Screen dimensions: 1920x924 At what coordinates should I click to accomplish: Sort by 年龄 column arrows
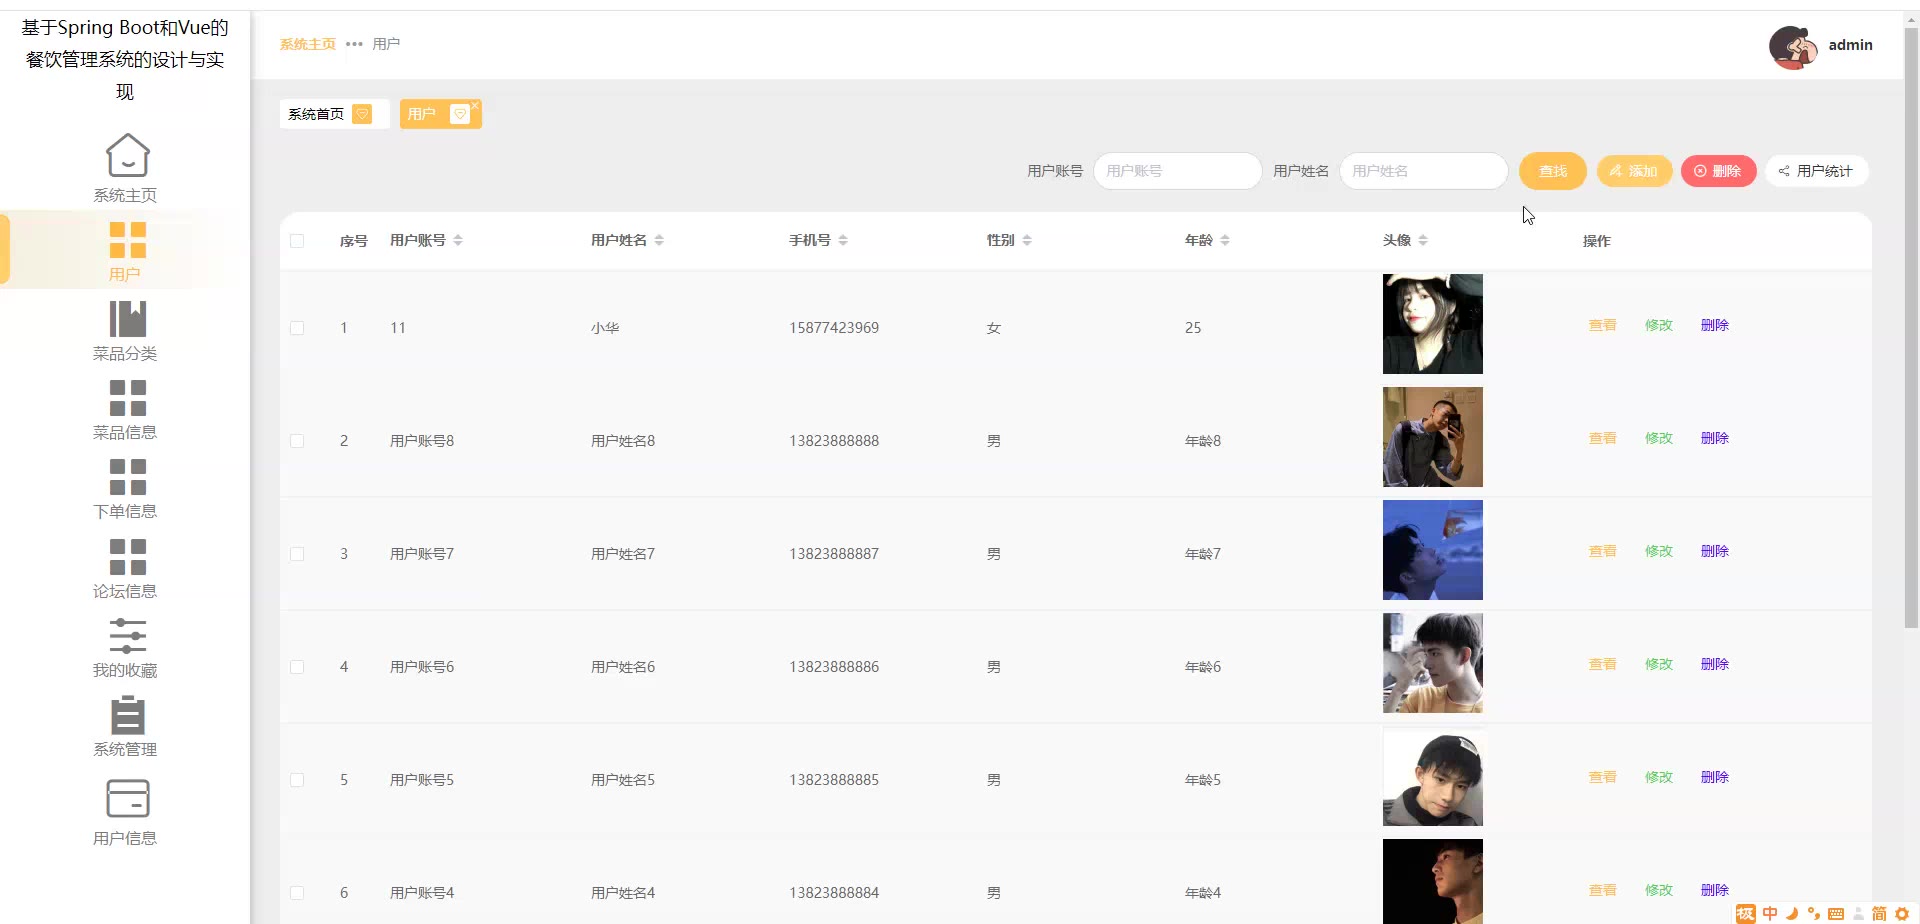coord(1225,240)
